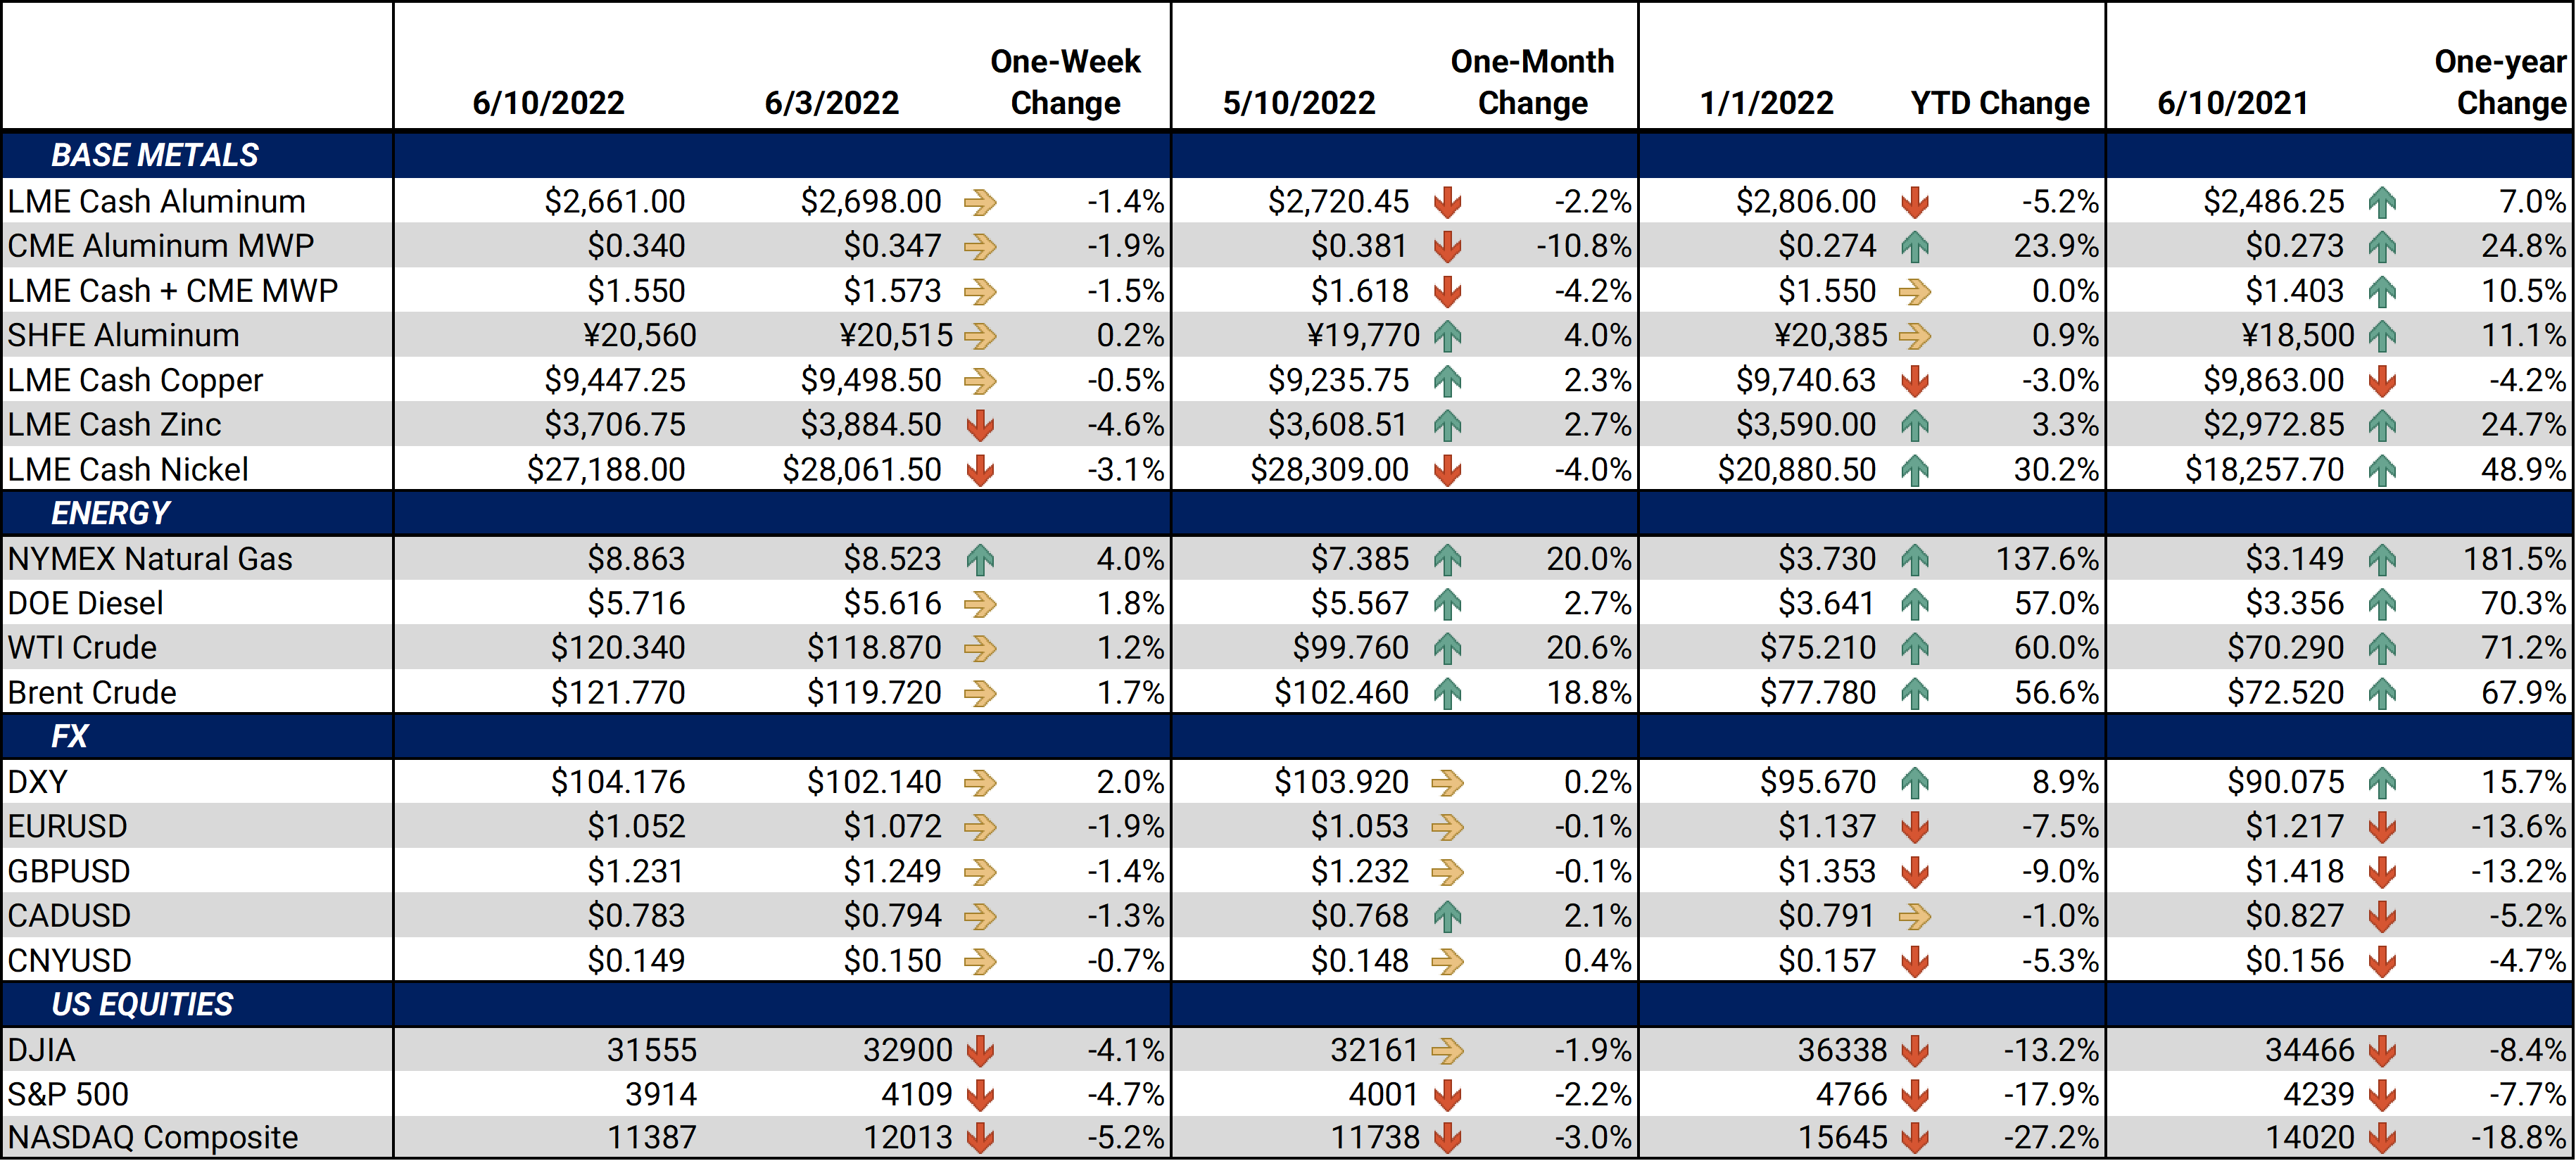Click the yellow sideways arrow for DXY one-week change
Image resolution: width=2576 pixels, height=1161 pixels.
pyautogui.click(x=980, y=782)
